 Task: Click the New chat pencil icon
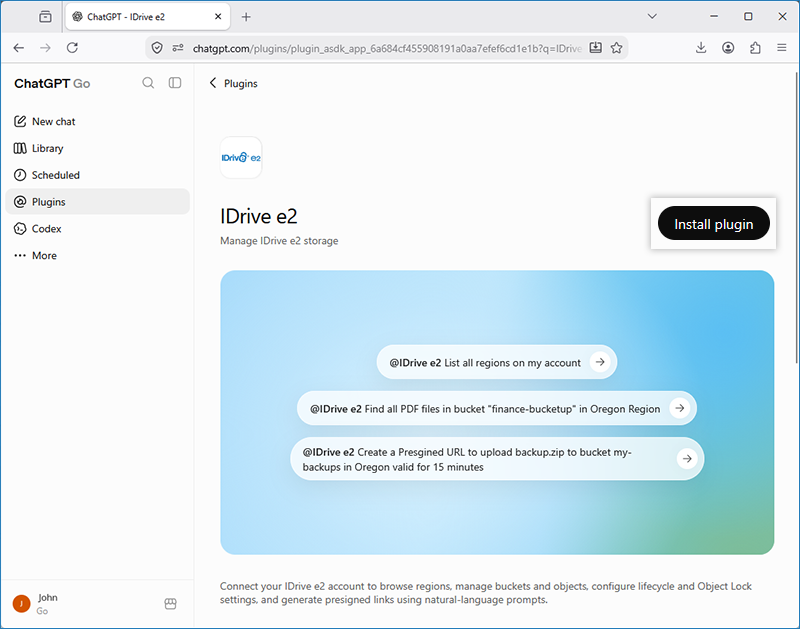pos(20,121)
